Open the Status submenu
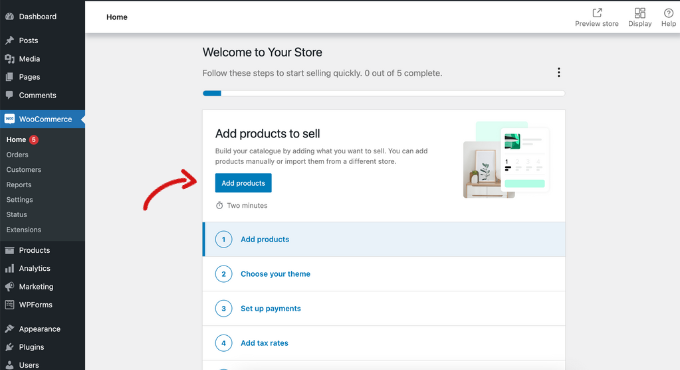Viewport: 680px width, 370px height. [16, 214]
